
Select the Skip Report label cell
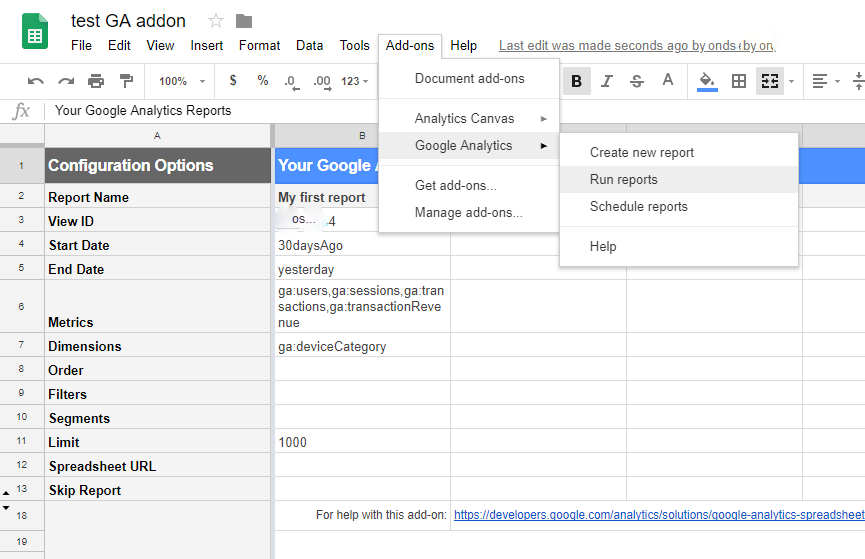(157, 490)
